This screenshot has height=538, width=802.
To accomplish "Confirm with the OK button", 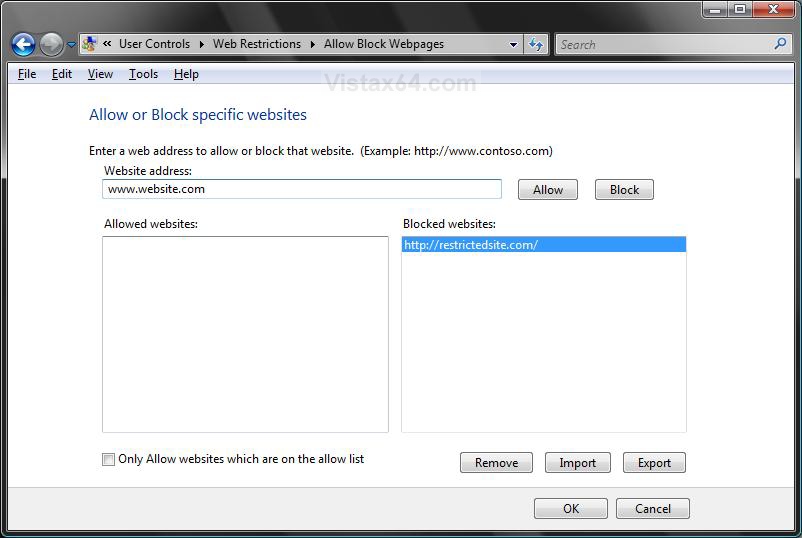I will point(571,509).
